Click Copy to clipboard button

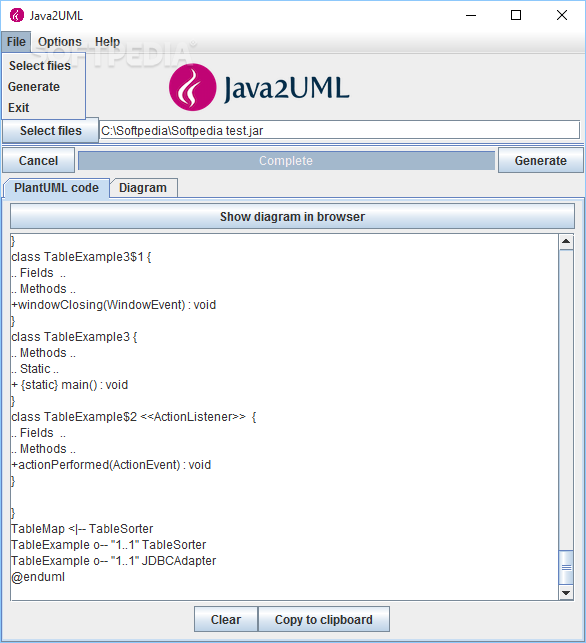click(x=324, y=620)
